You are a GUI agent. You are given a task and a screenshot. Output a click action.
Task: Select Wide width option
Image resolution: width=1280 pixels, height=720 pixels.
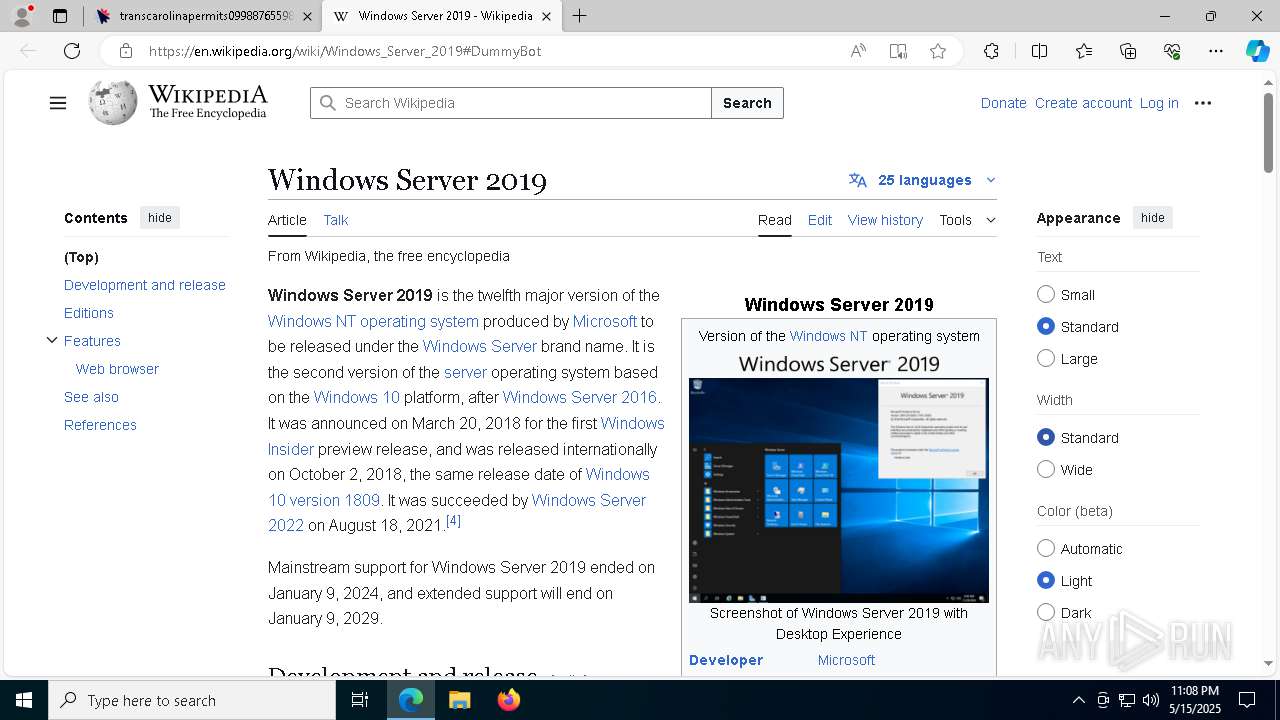[x=1046, y=469]
